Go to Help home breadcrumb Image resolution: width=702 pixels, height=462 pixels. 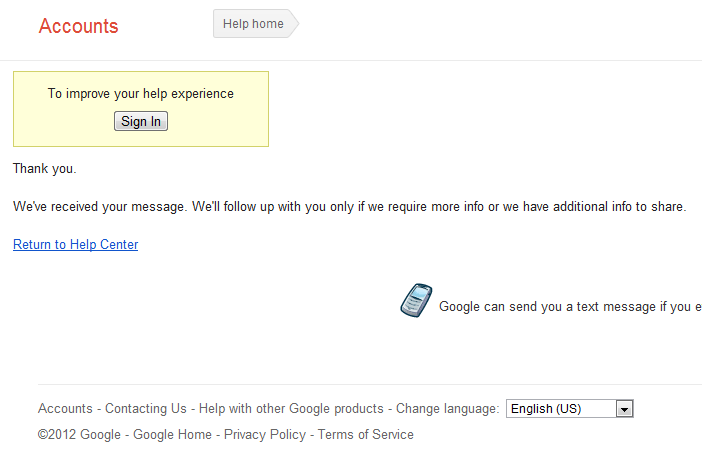(253, 24)
